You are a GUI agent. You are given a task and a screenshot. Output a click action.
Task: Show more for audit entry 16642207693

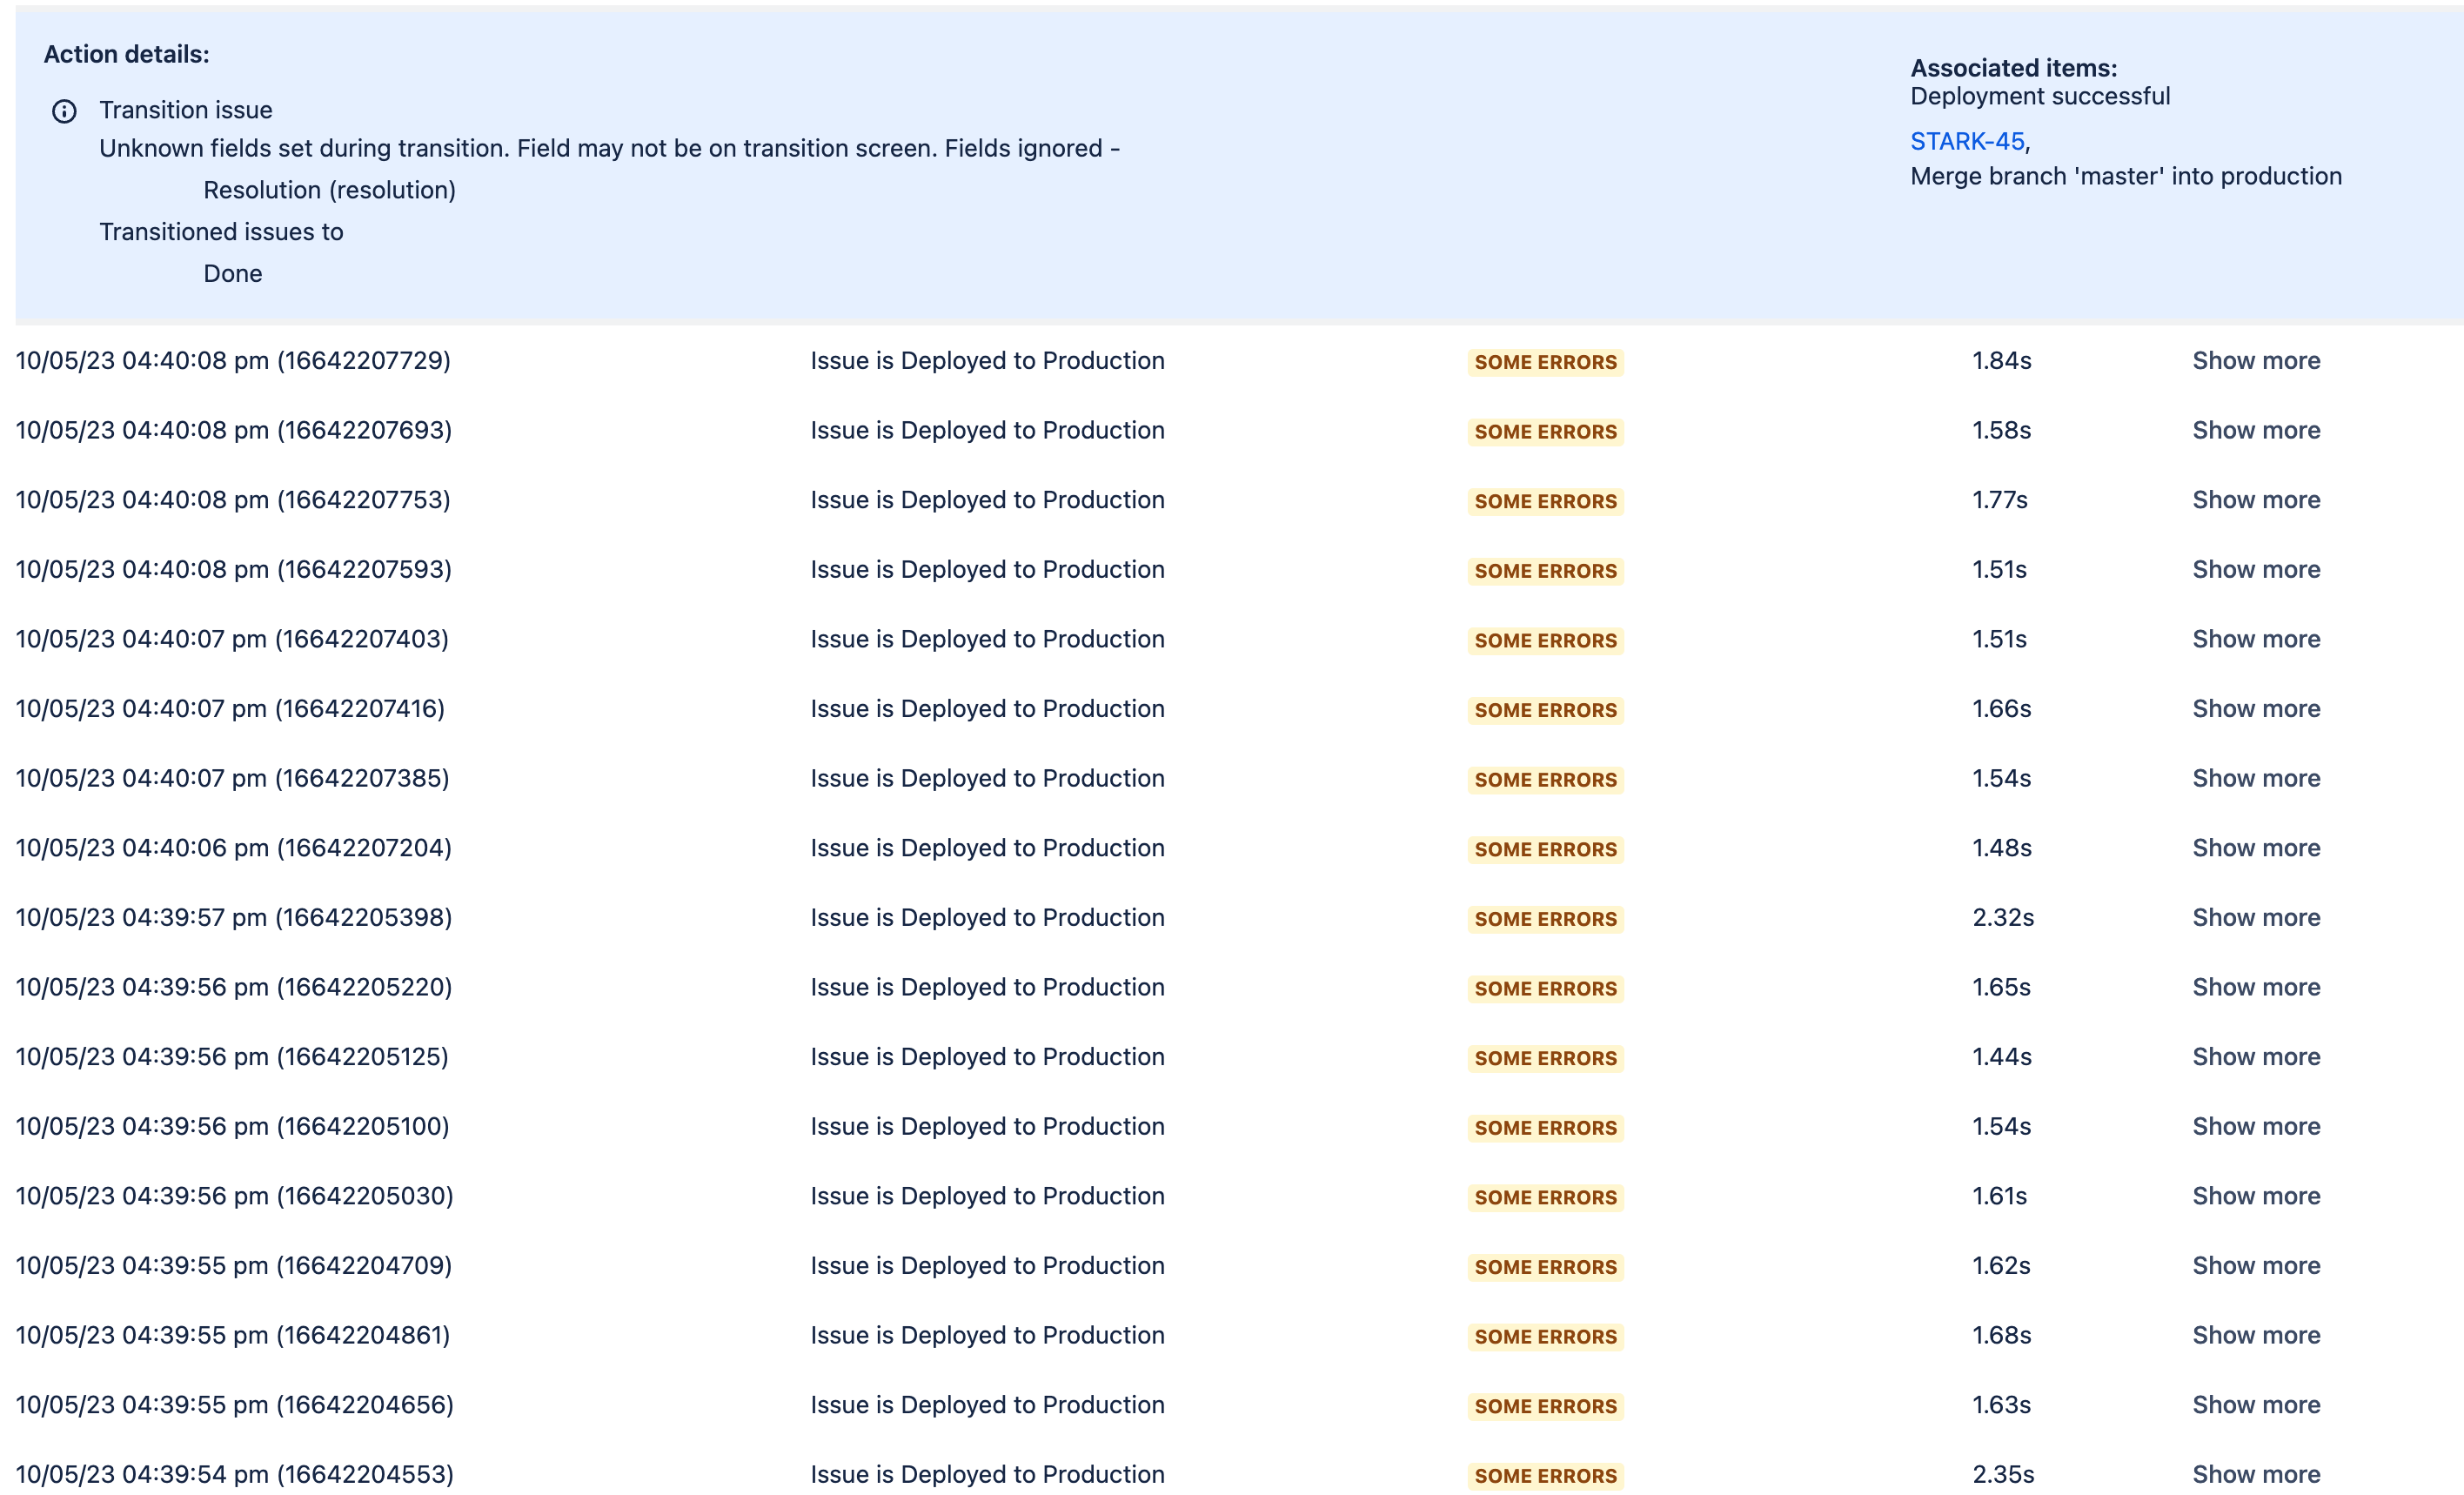[2255, 430]
